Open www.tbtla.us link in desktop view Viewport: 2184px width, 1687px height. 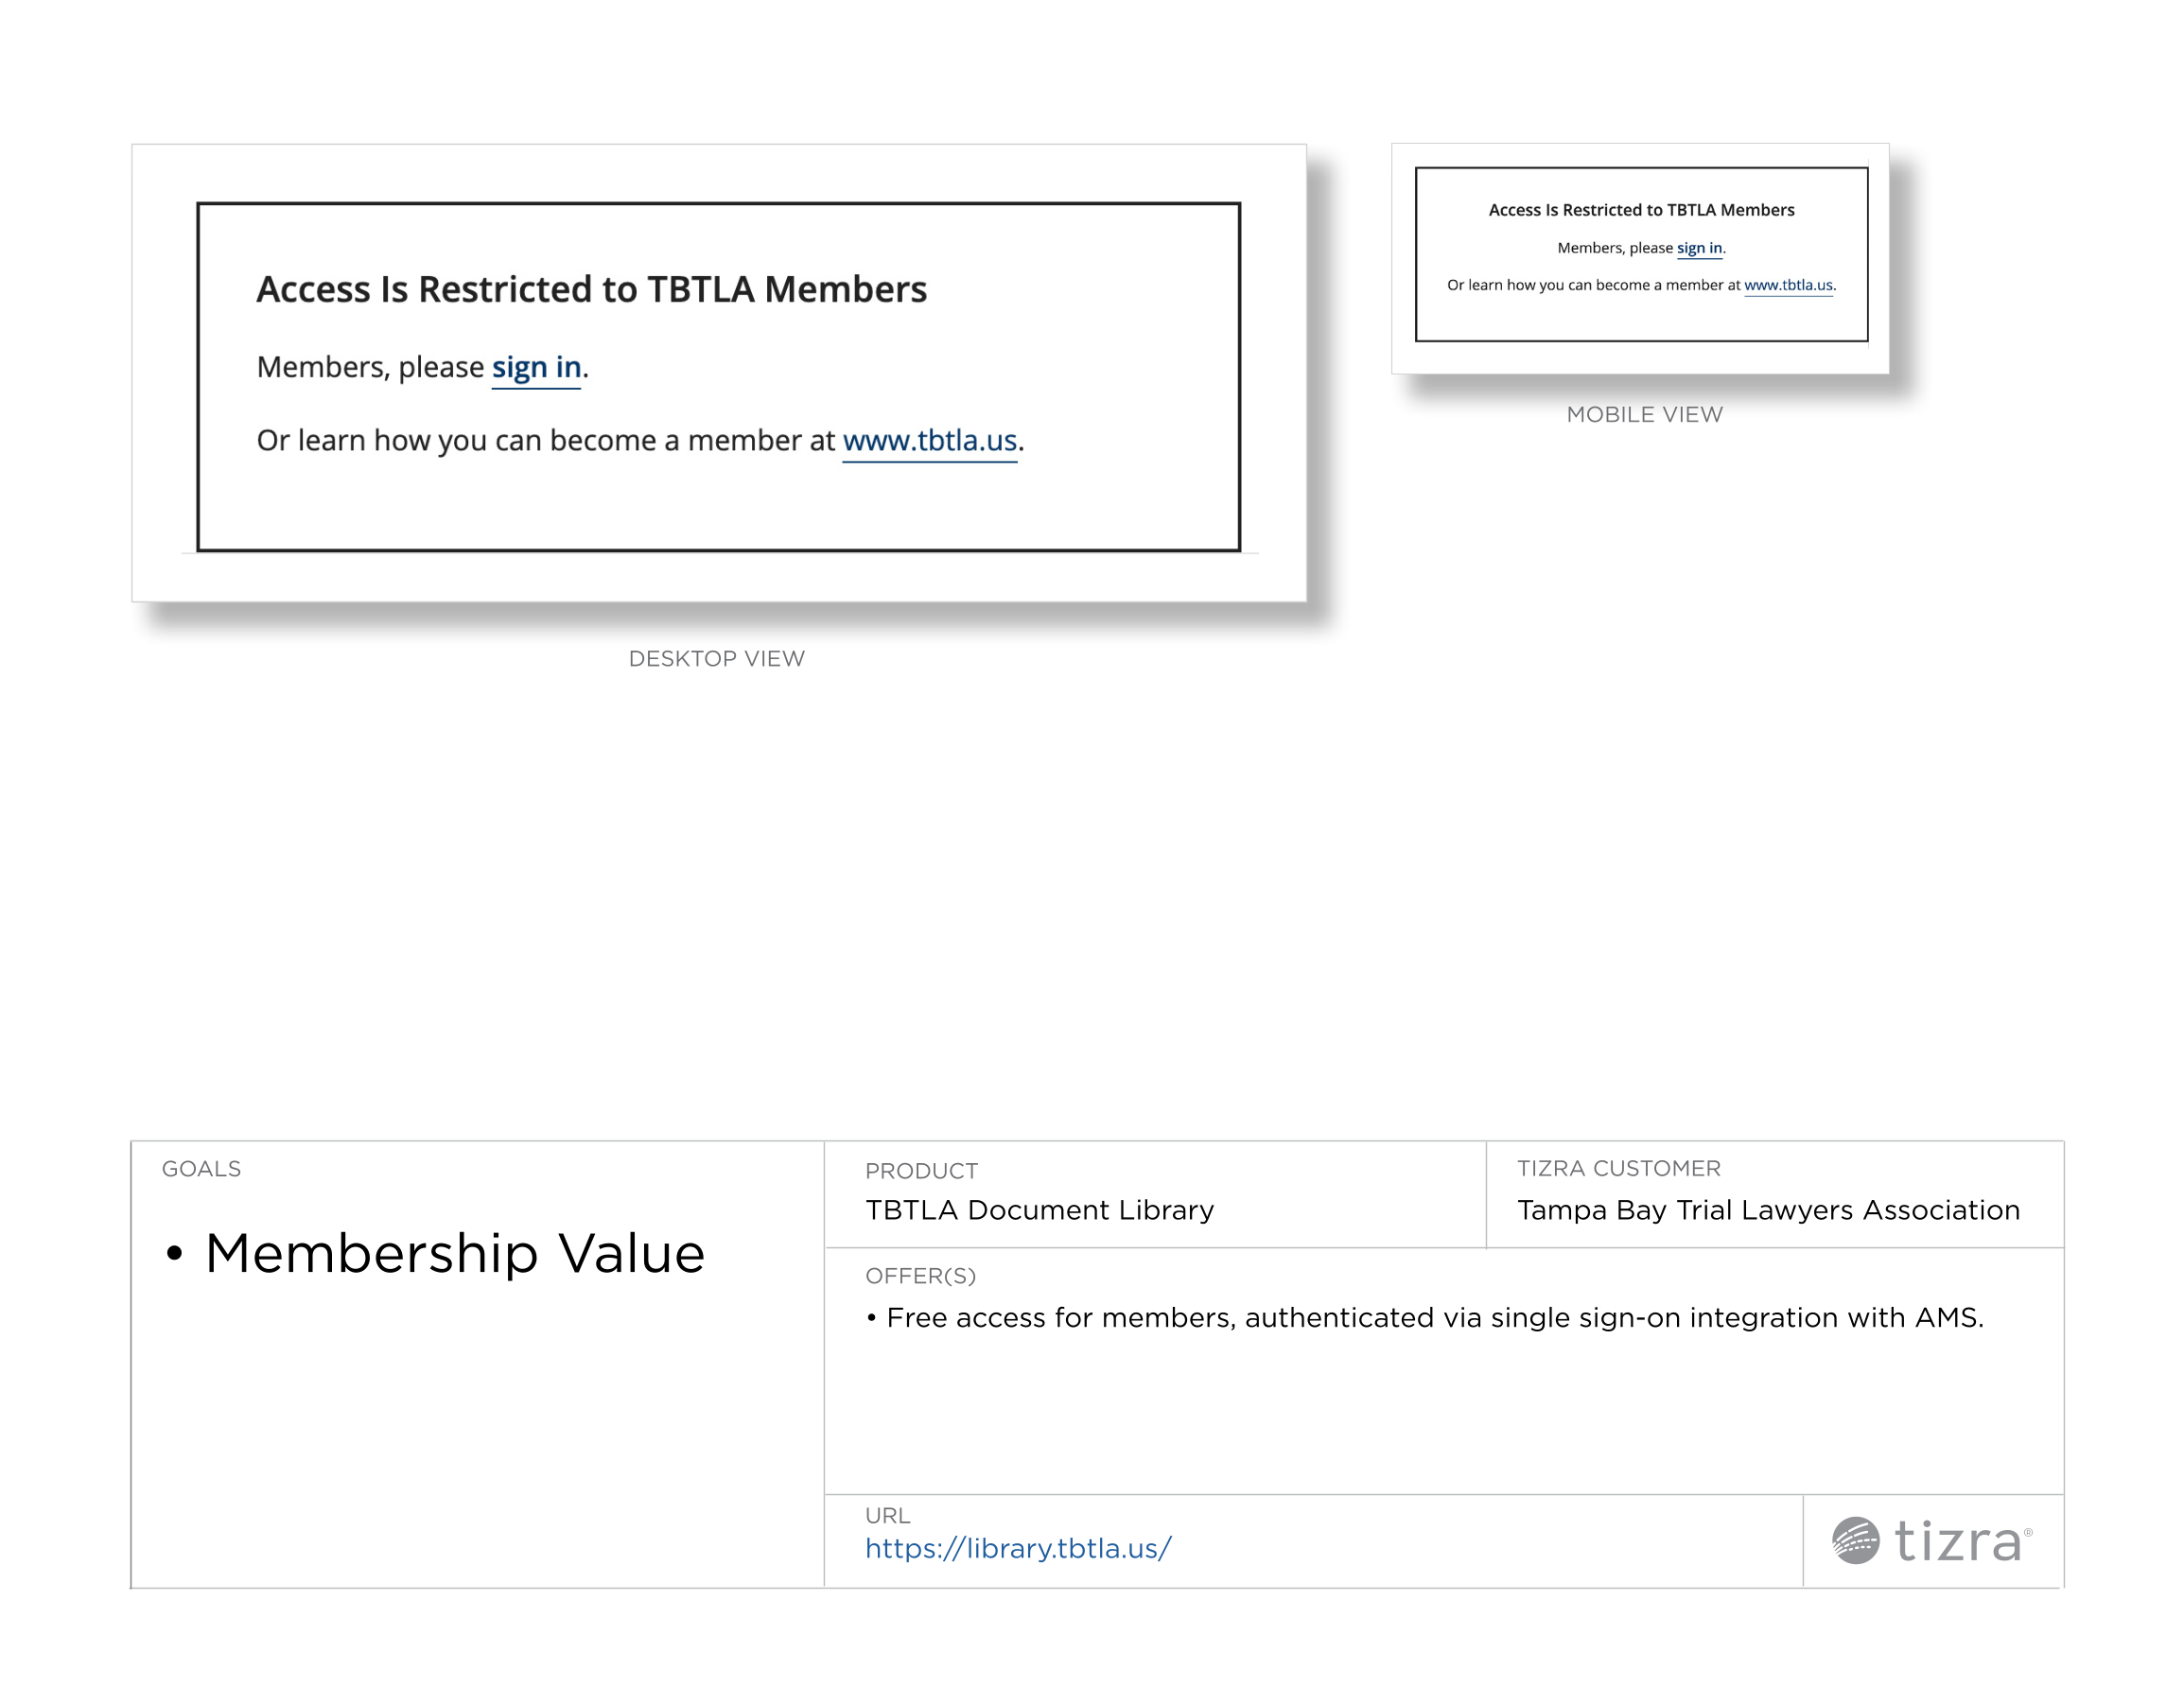tap(929, 440)
